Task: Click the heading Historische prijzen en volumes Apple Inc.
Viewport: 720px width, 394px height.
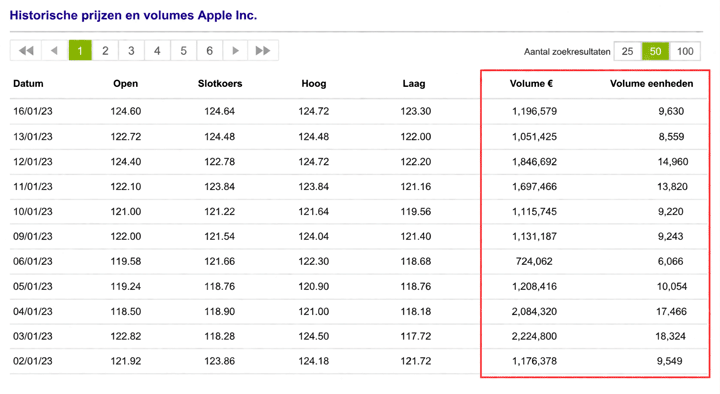Action: tap(133, 15)
